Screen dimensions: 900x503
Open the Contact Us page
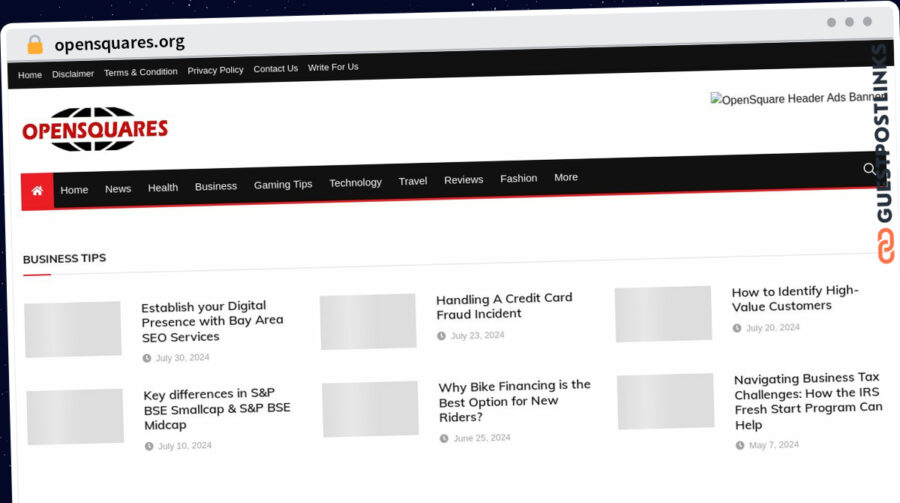coord(276,68)
